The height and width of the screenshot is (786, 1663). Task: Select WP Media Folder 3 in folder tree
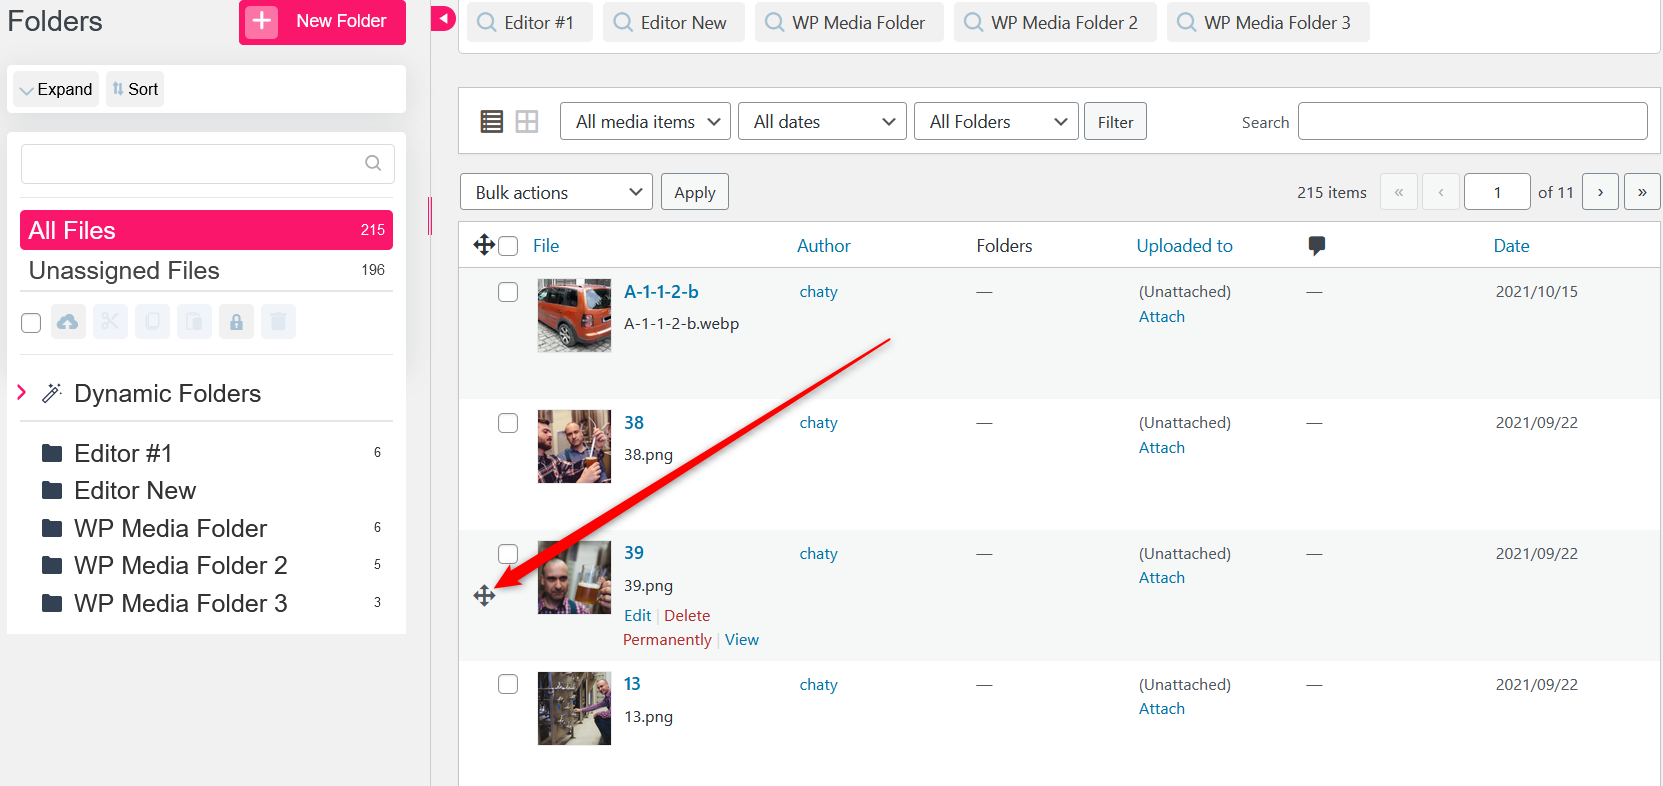coord(180,603)
